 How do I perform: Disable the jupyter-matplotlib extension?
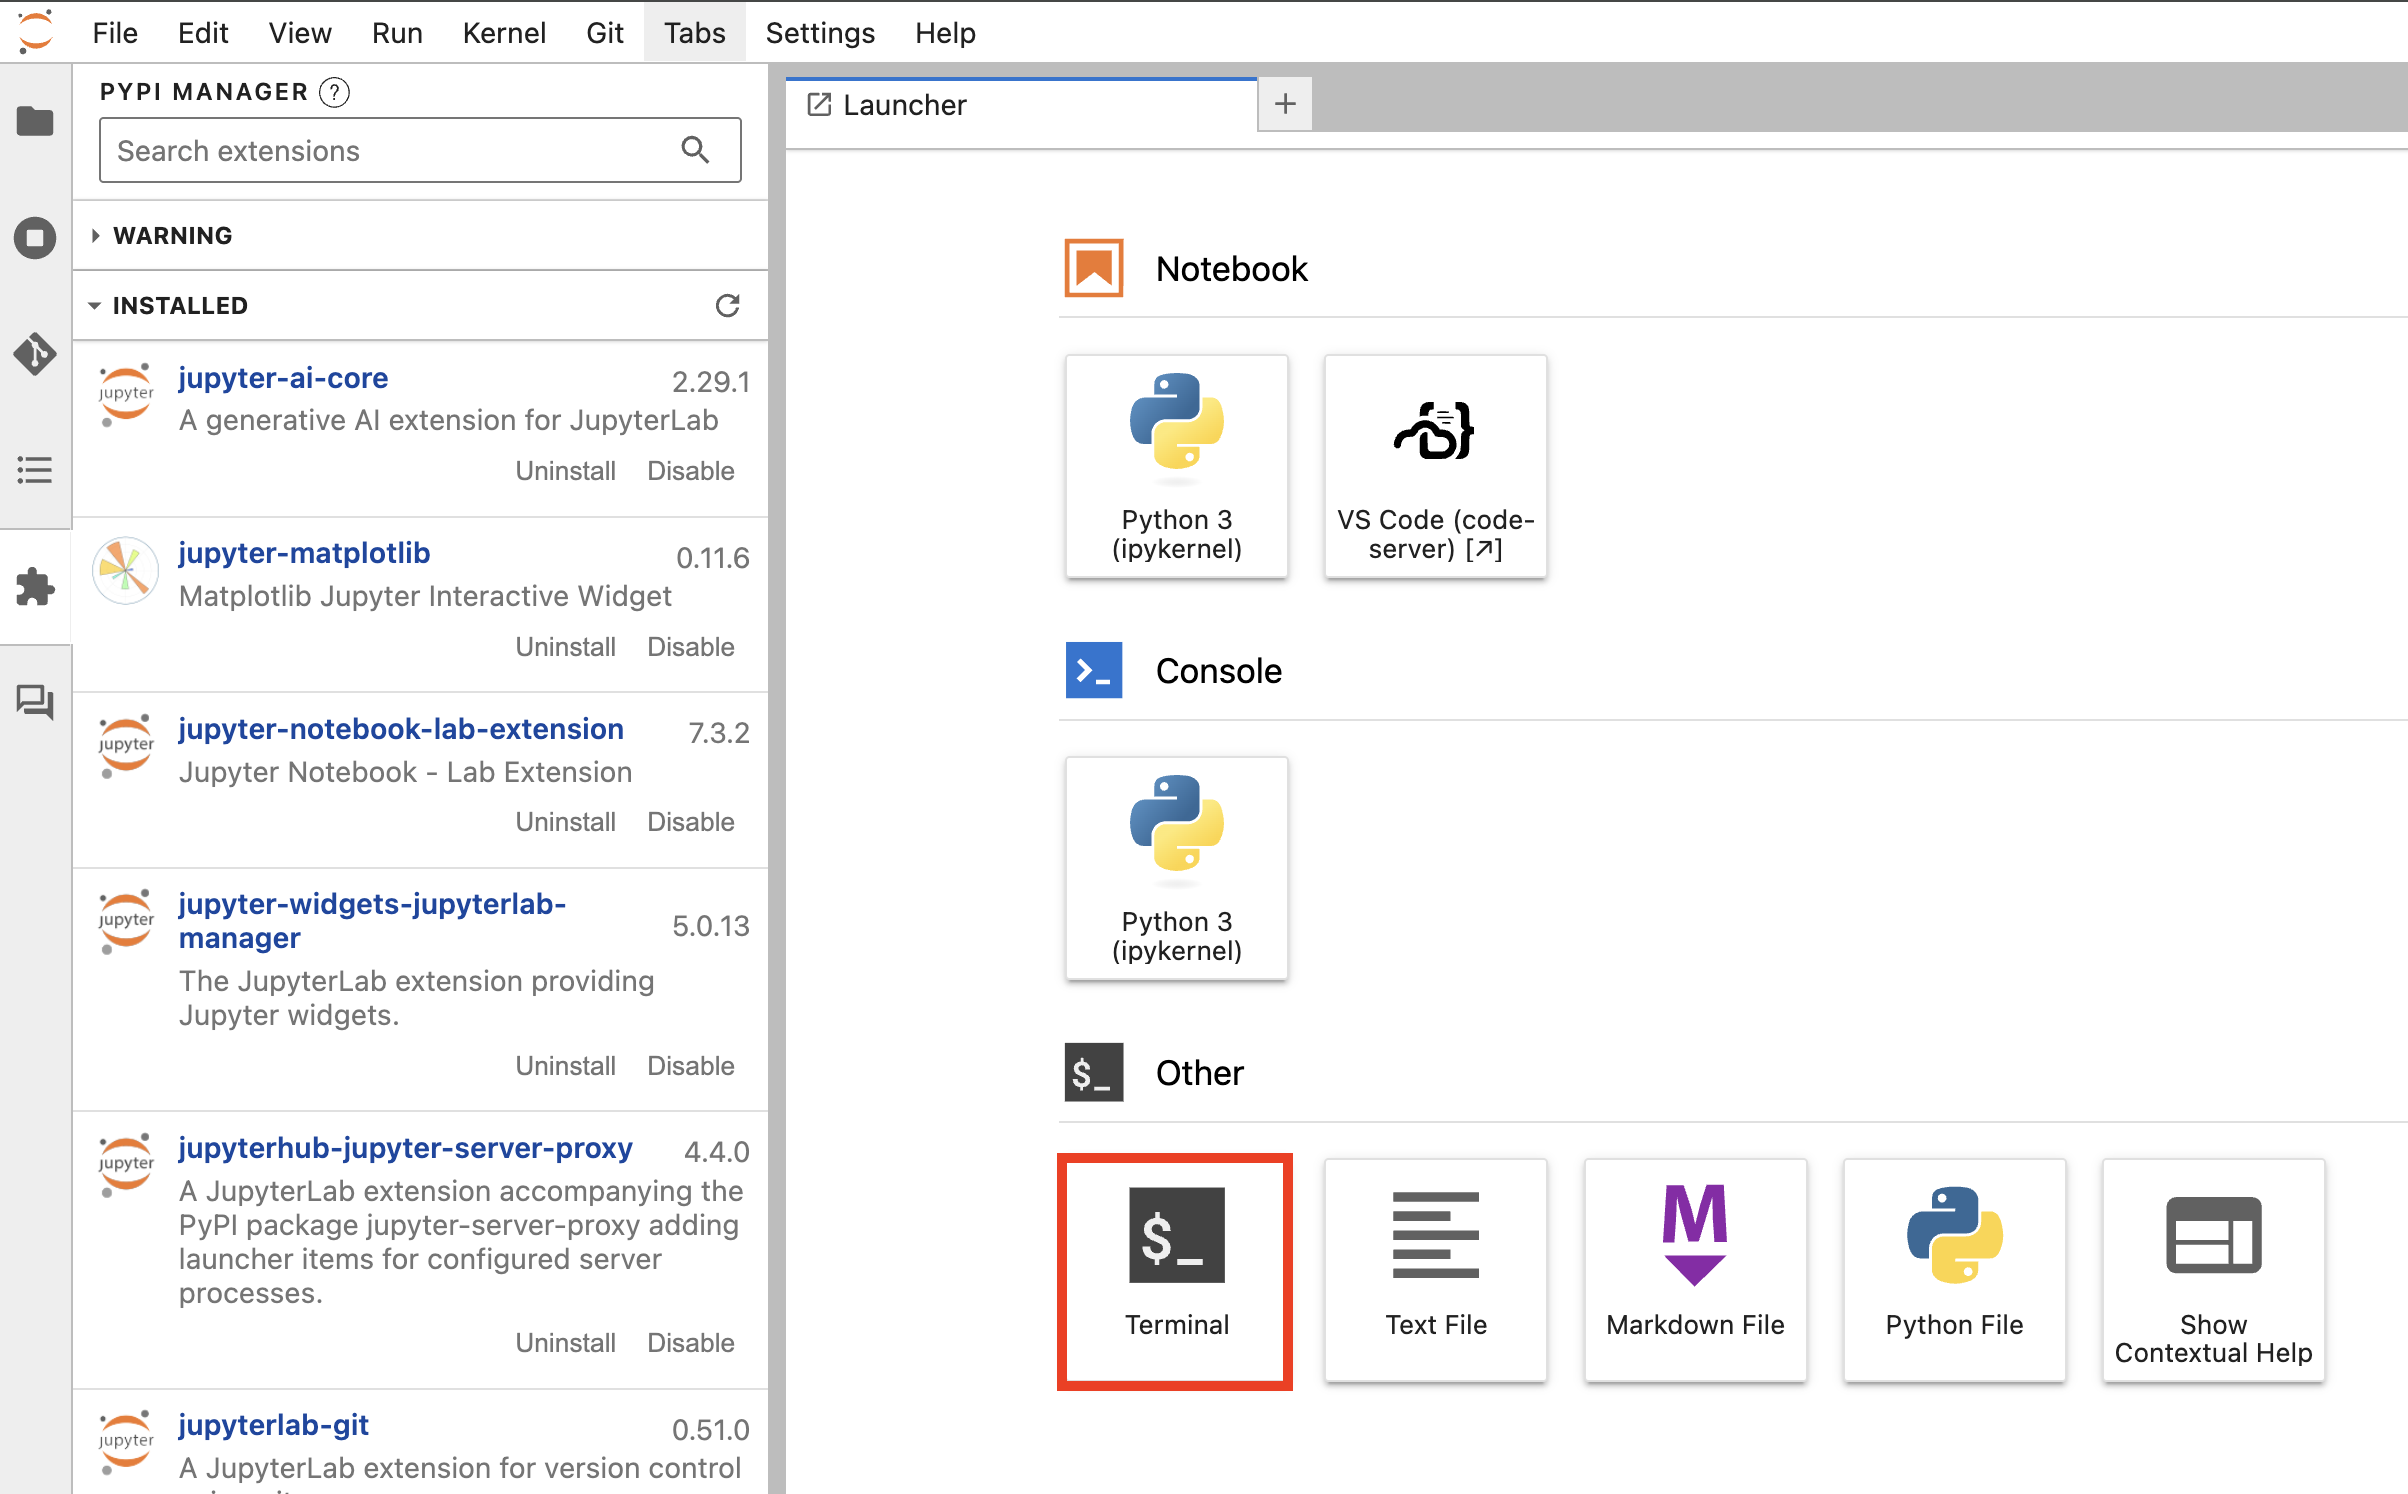[x=690, y=647]
